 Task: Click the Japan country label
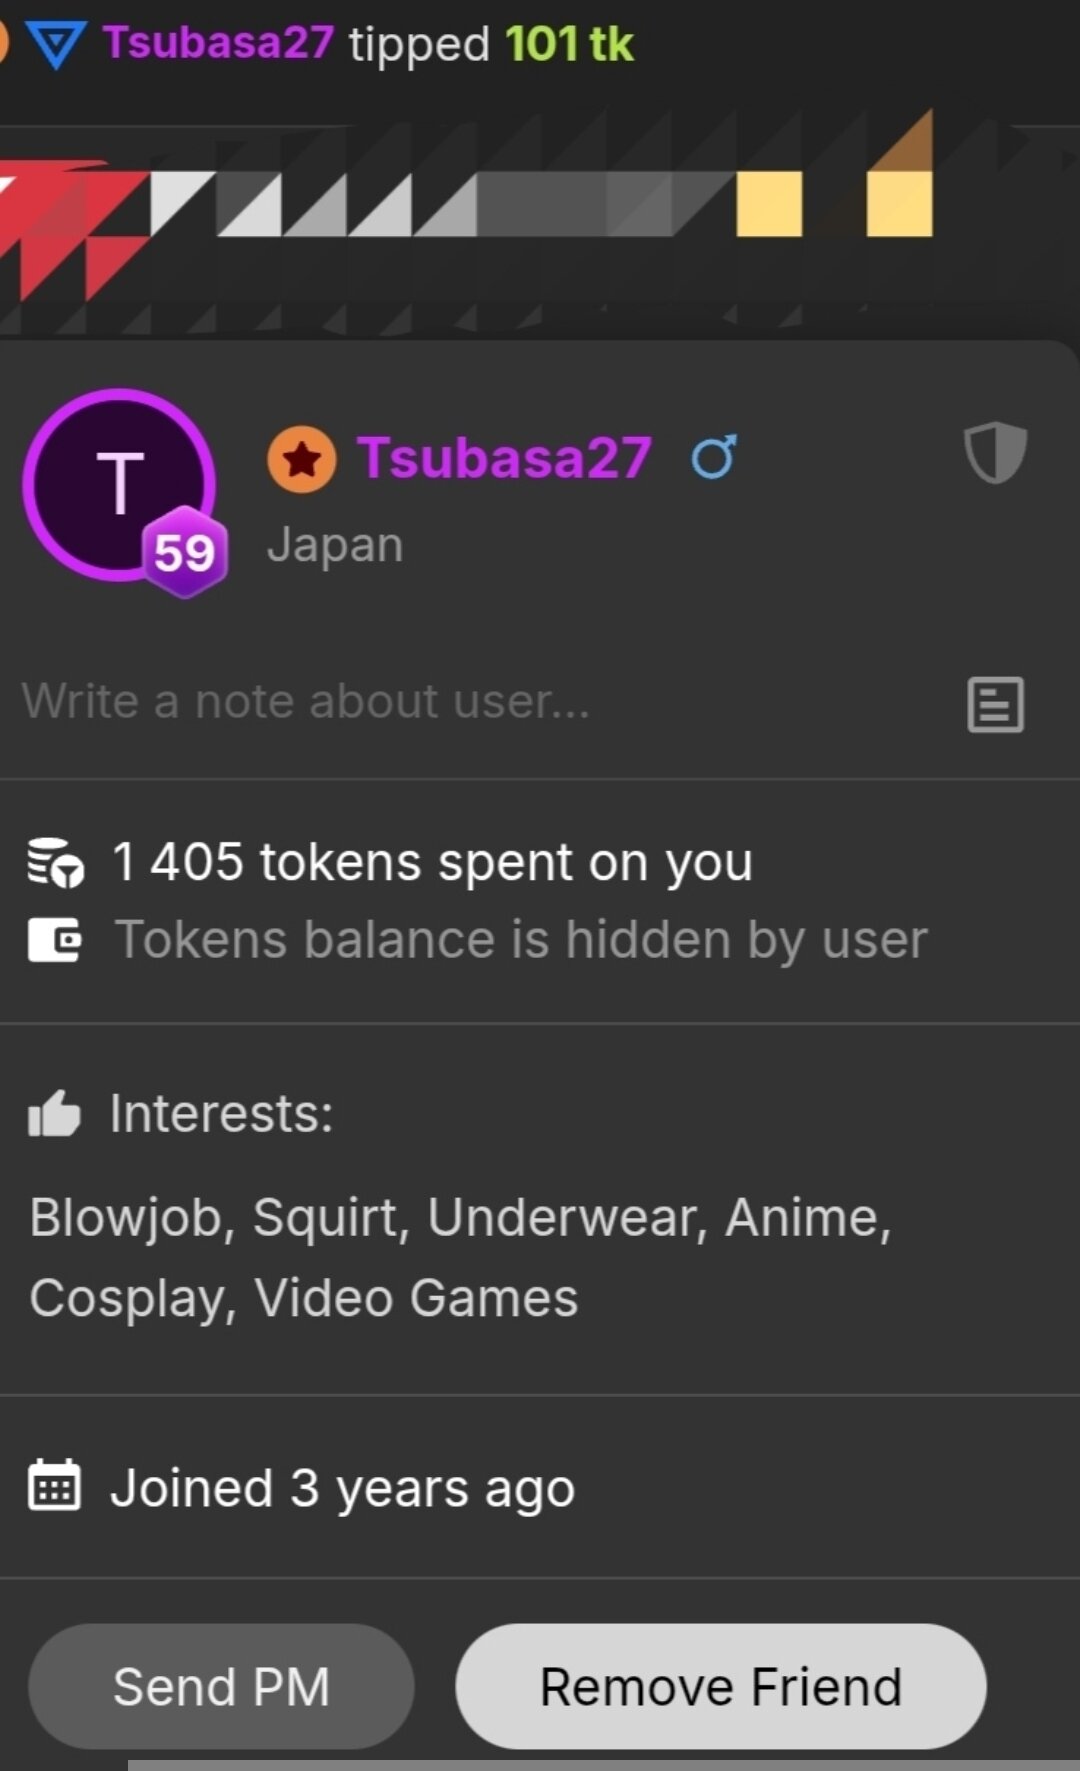point(335,545)
